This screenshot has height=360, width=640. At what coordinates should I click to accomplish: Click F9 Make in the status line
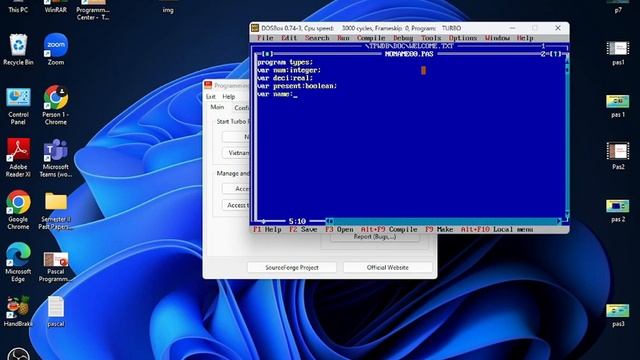click(439, 229)
